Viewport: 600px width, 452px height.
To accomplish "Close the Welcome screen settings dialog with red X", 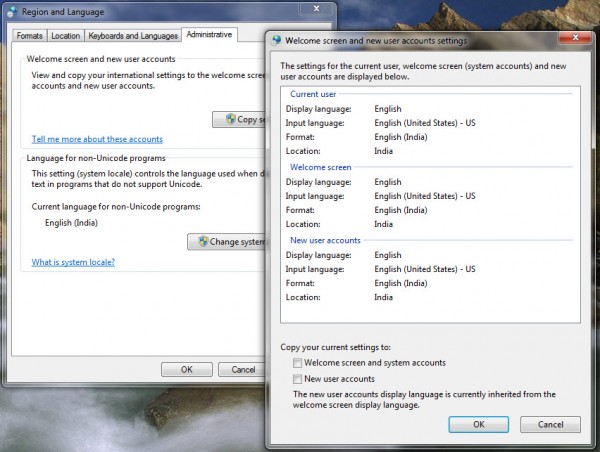I will click(576, 38).
